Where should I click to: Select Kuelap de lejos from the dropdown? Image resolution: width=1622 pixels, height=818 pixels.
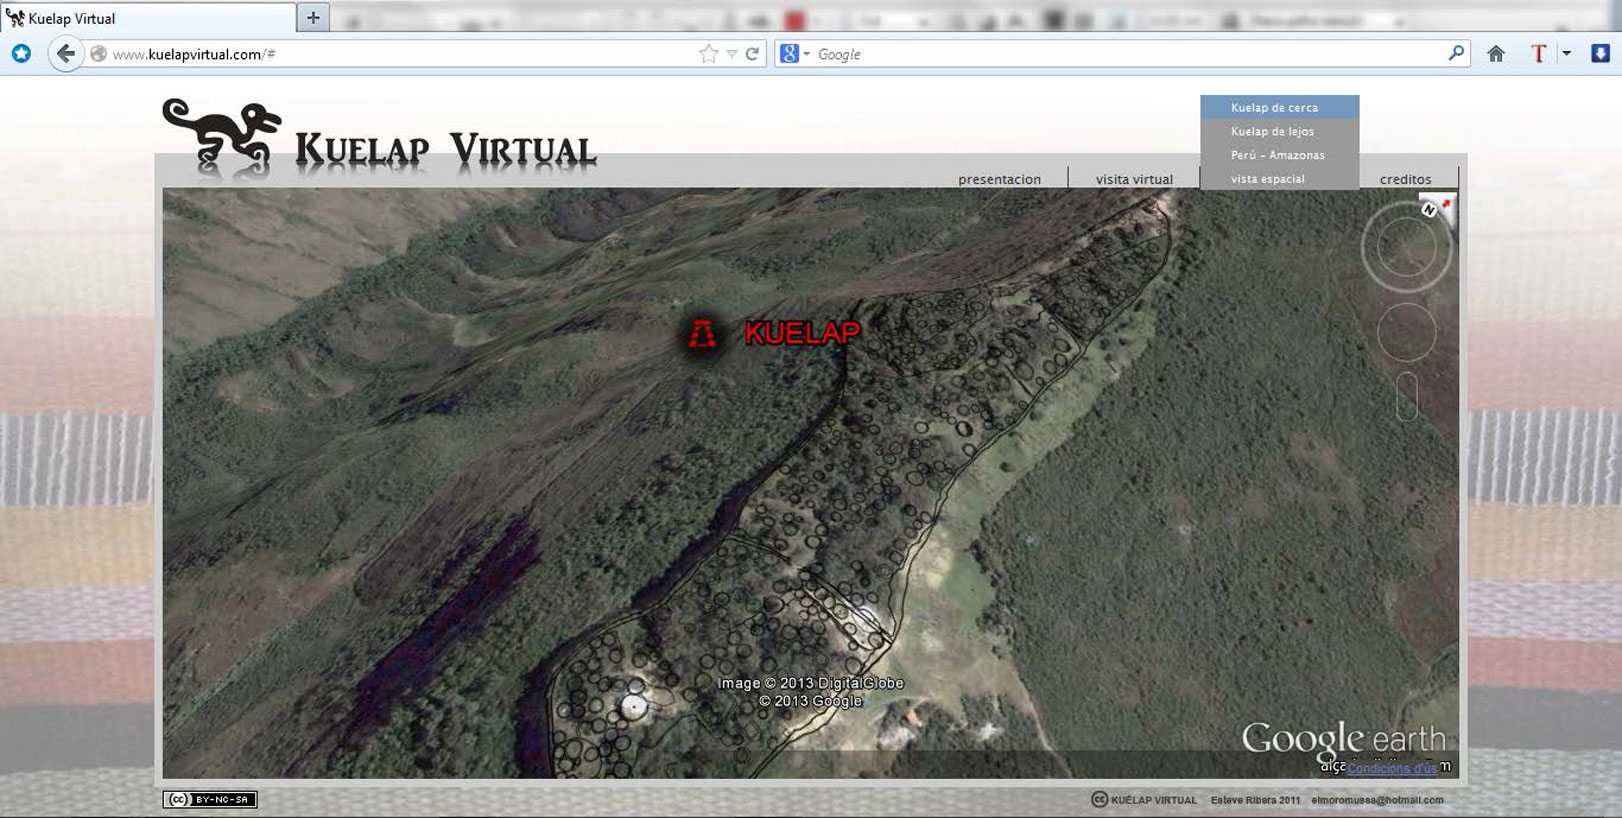click(x=1280, y=131)
